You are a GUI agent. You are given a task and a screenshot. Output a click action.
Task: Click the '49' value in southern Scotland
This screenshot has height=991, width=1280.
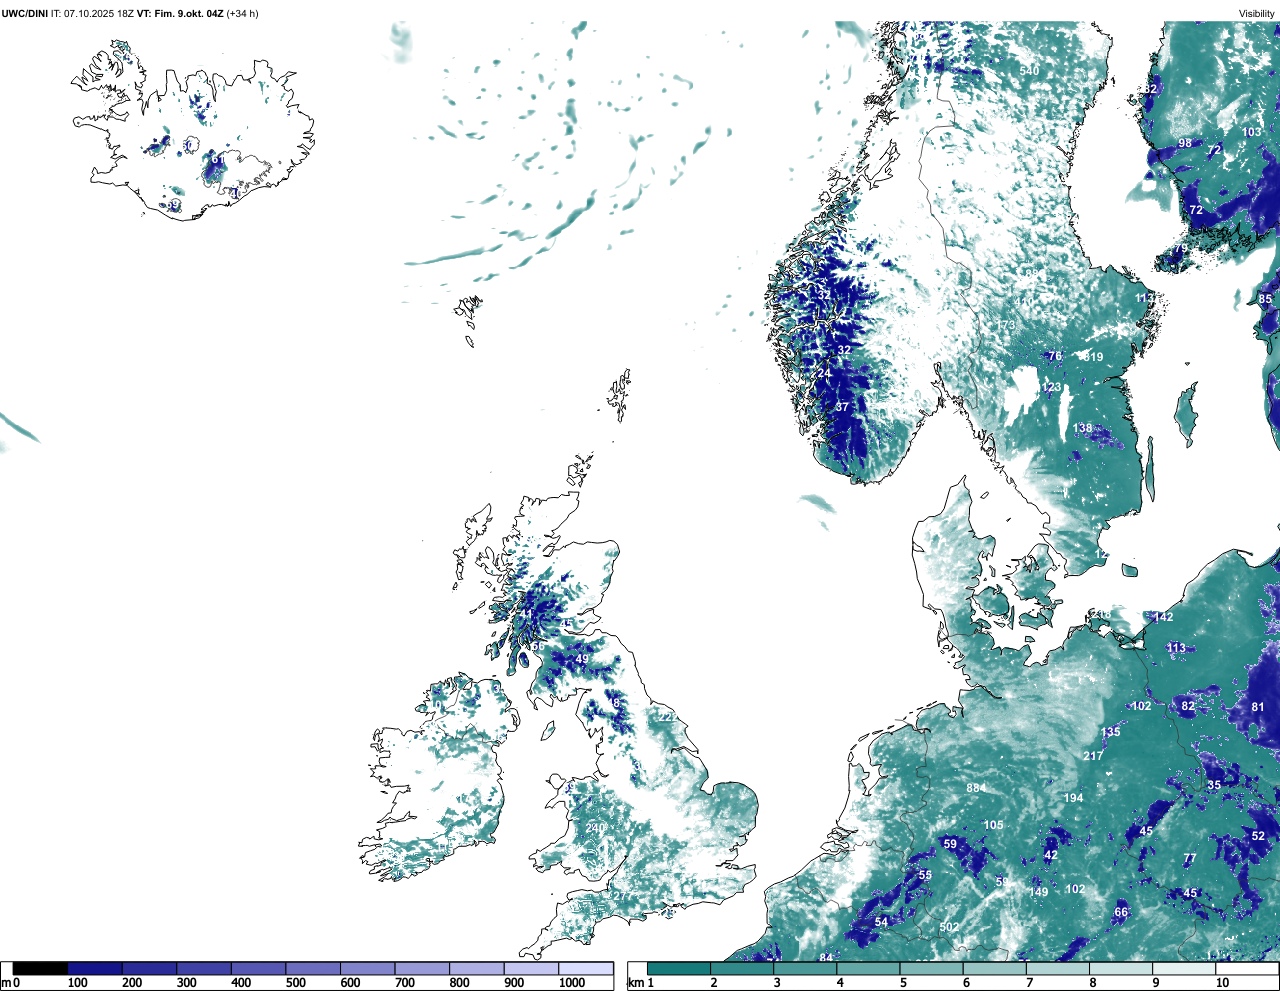[582, 659]
